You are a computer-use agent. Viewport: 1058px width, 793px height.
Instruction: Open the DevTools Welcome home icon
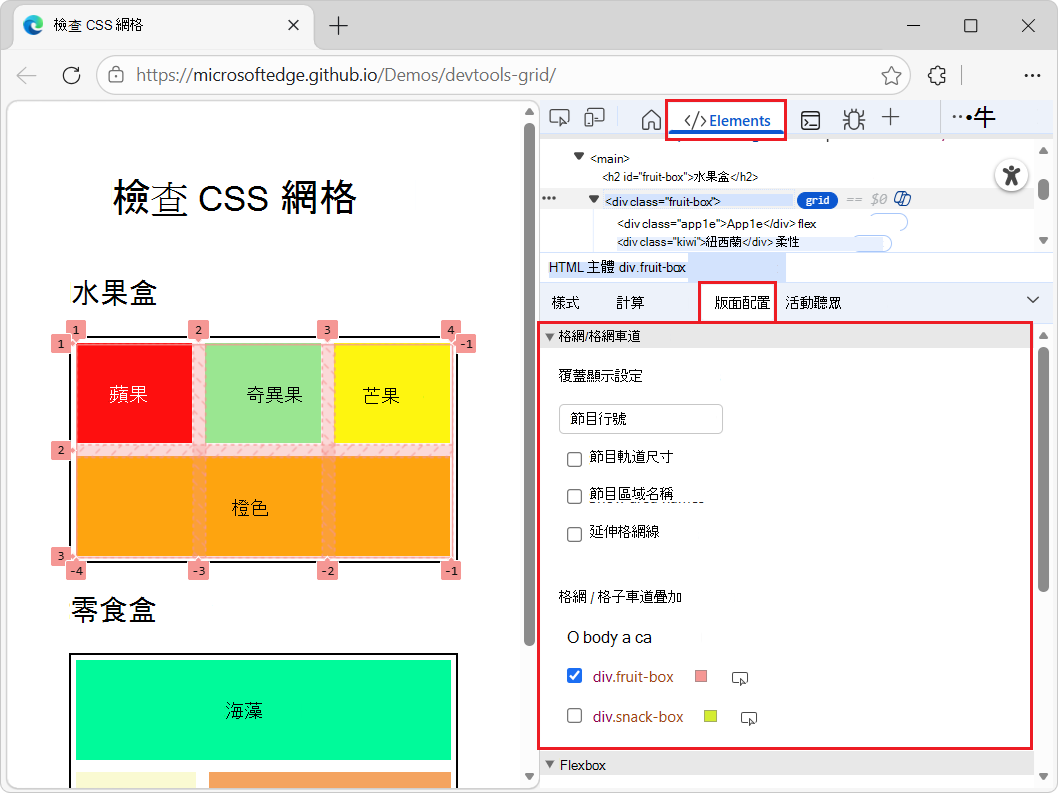pyautogui.click(x=651, y=120)
